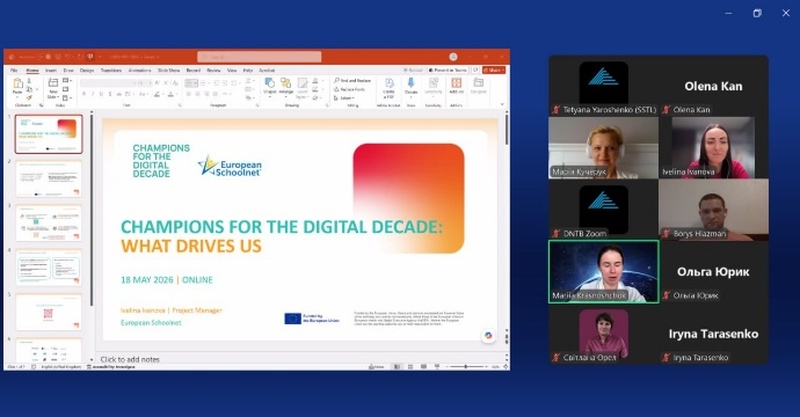Switch to the Slide Show tab
This screenshot has height=417, width=800.
click(168, 70)
